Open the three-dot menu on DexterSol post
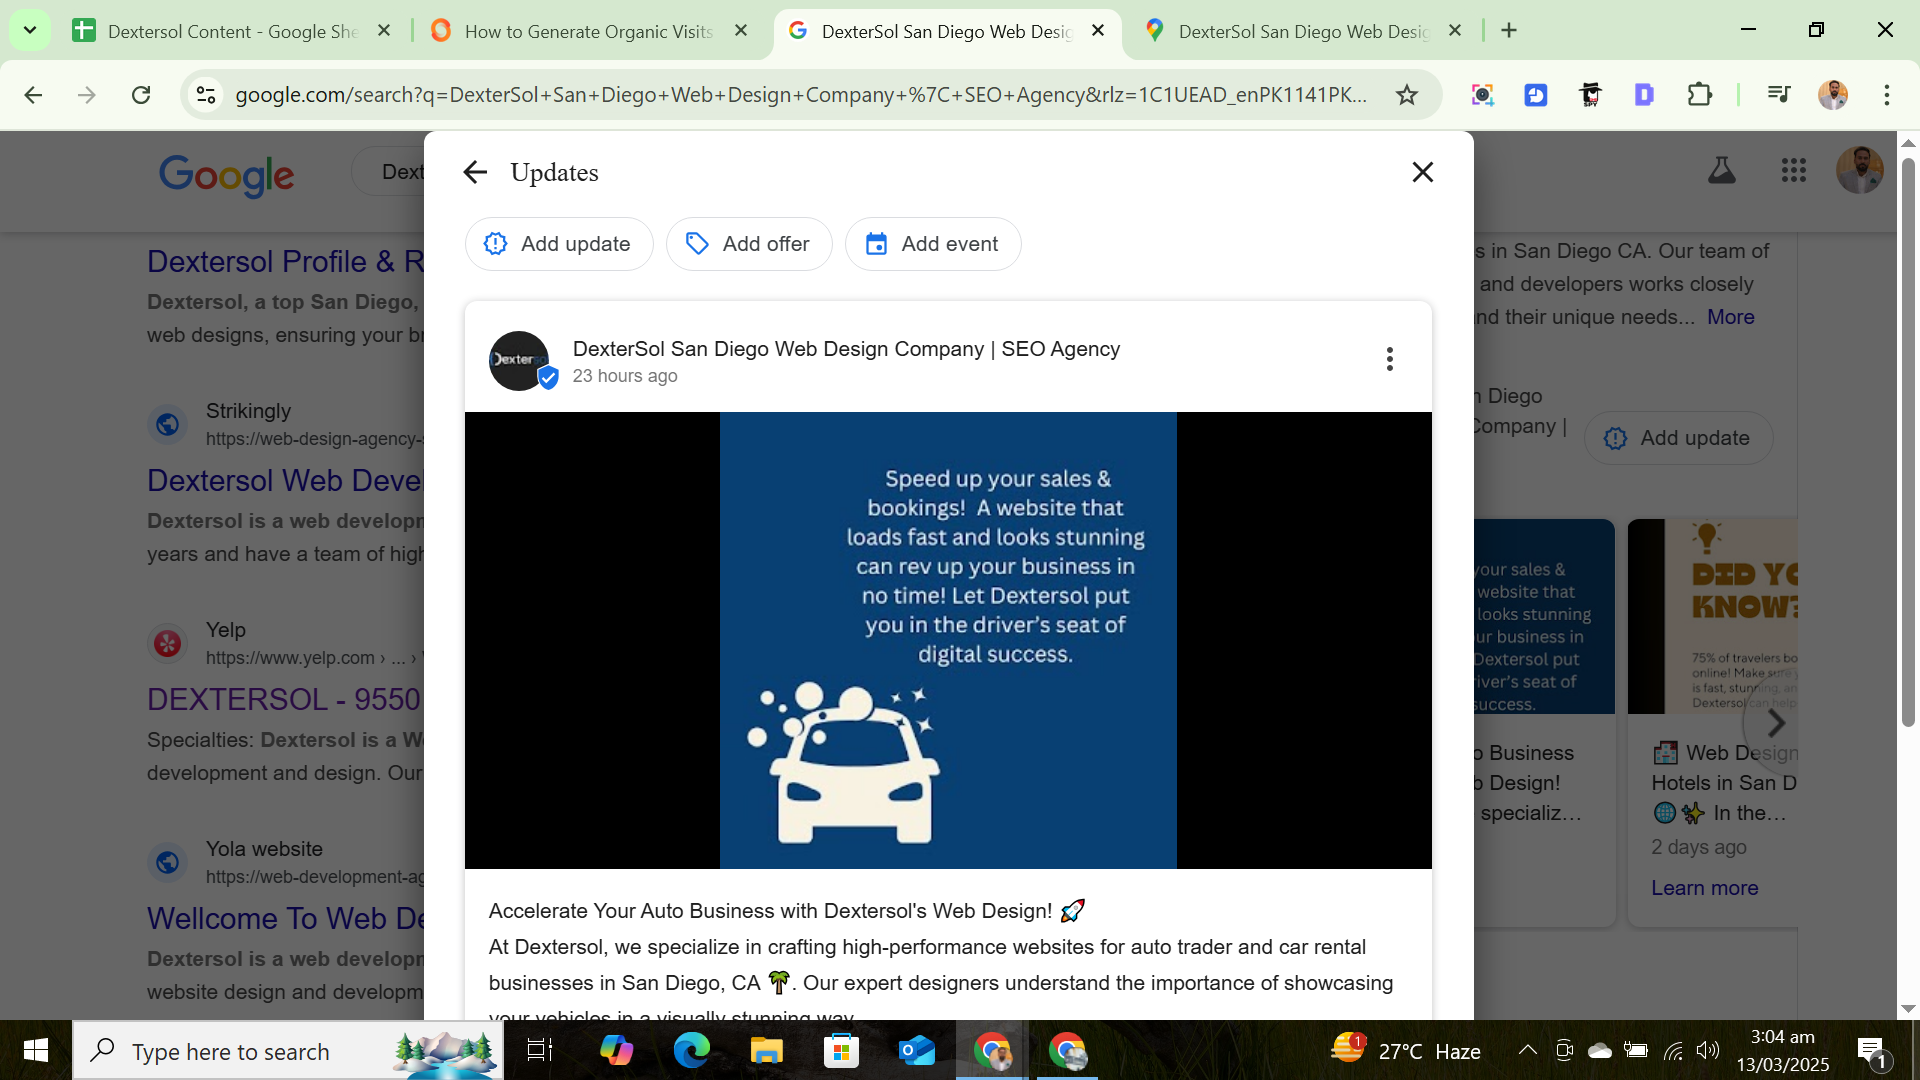This screenshot has width=1920, height=1080. click(1389, 359)
